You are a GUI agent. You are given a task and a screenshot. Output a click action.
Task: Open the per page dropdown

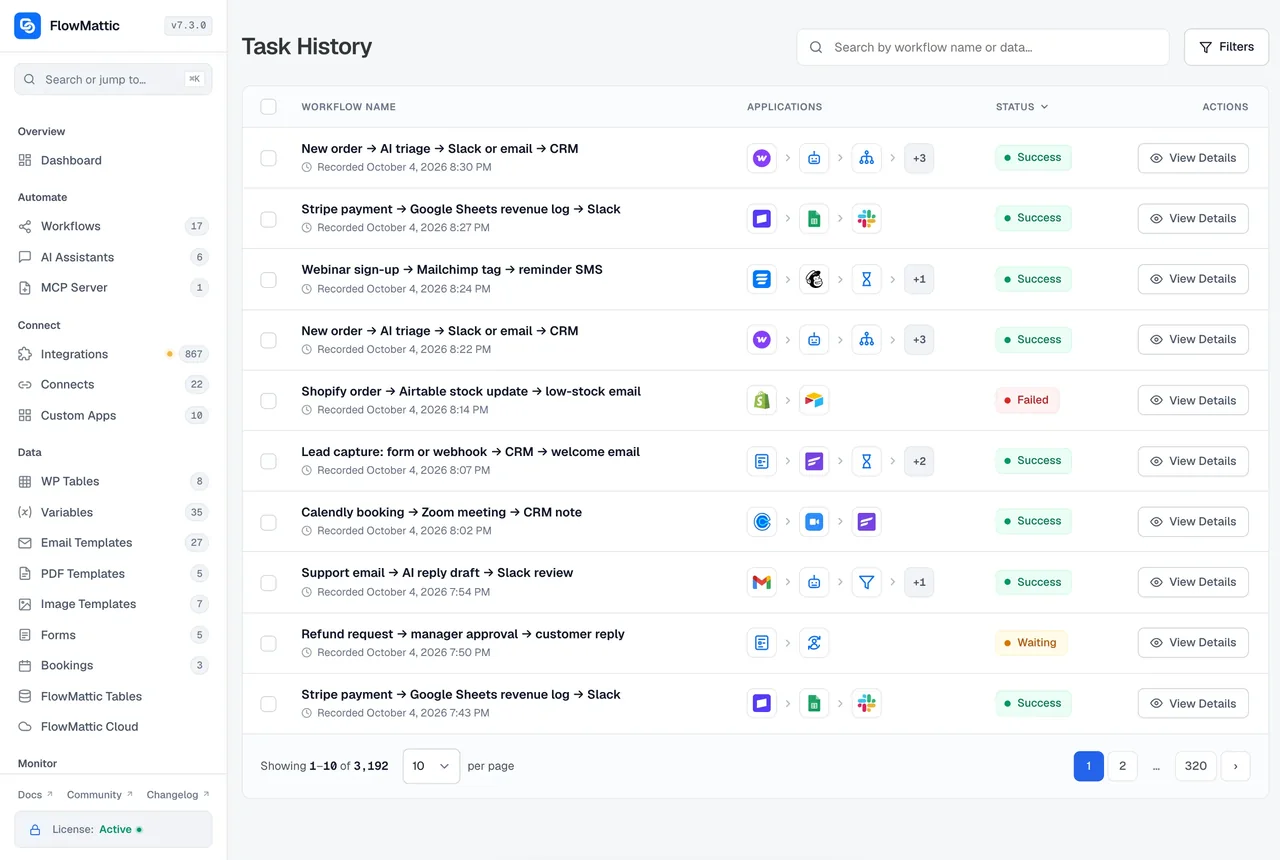(x=431, y=766)
